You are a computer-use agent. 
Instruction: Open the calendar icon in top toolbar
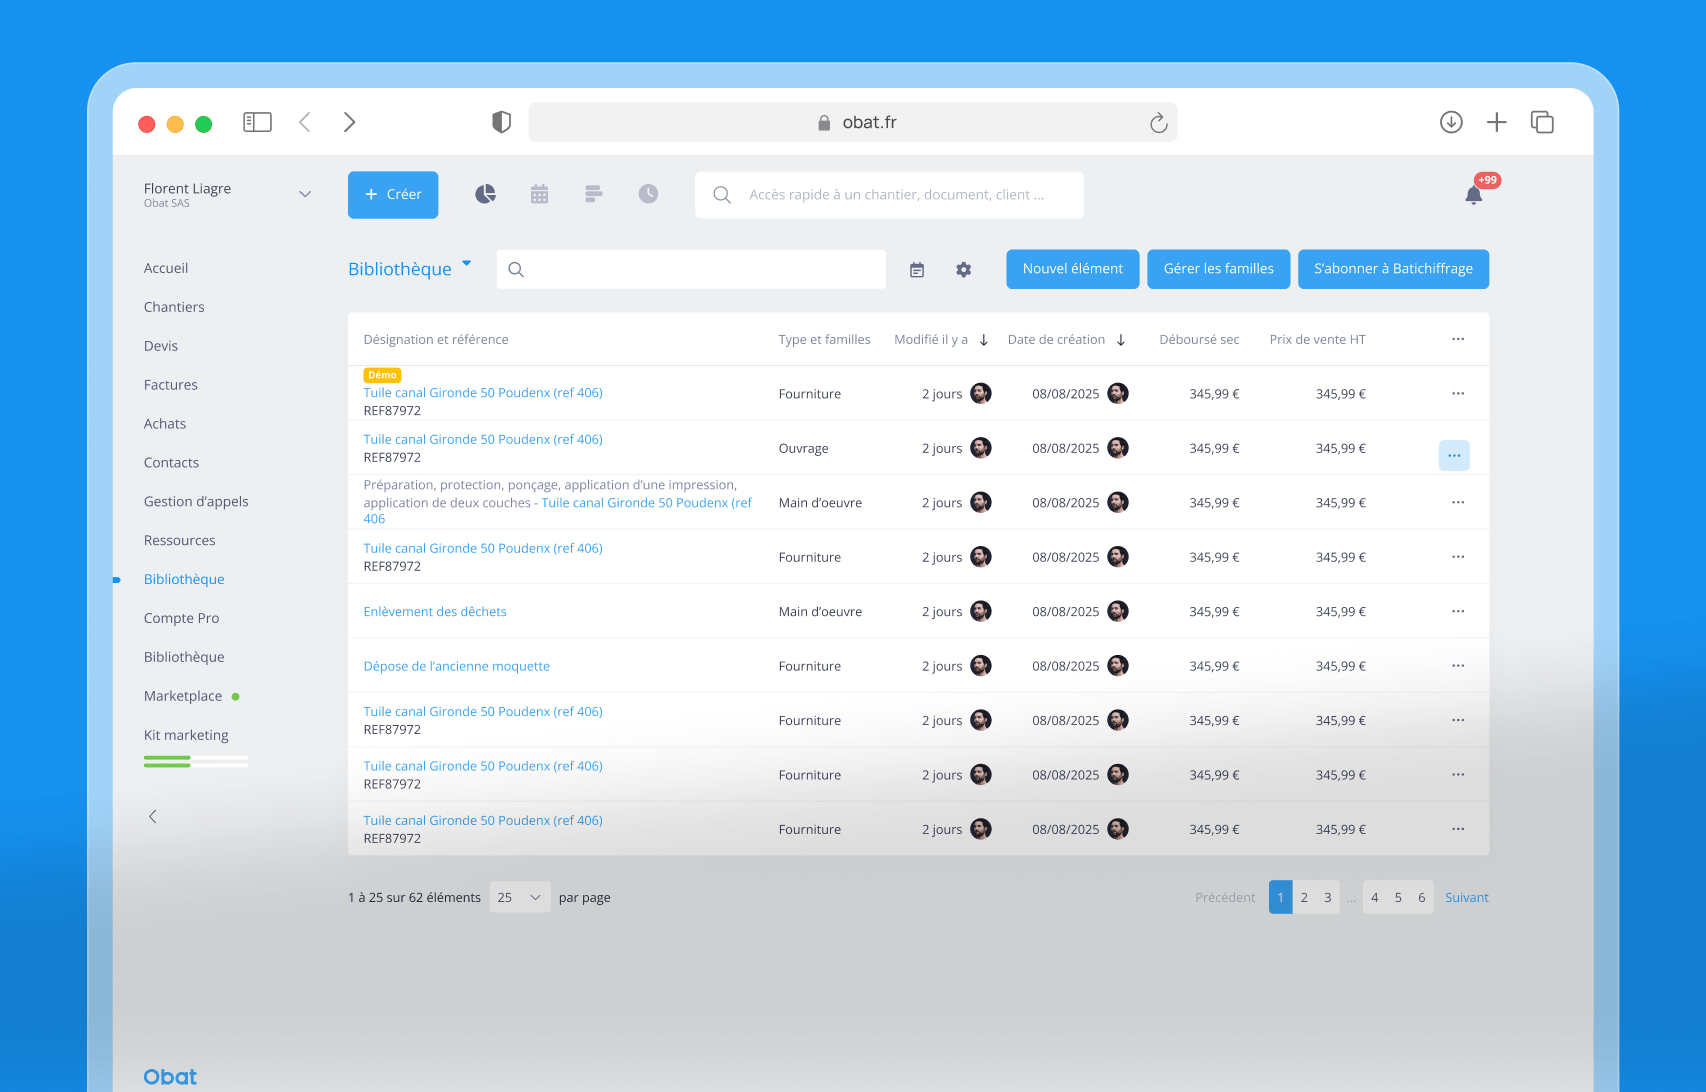coord(539,194)
